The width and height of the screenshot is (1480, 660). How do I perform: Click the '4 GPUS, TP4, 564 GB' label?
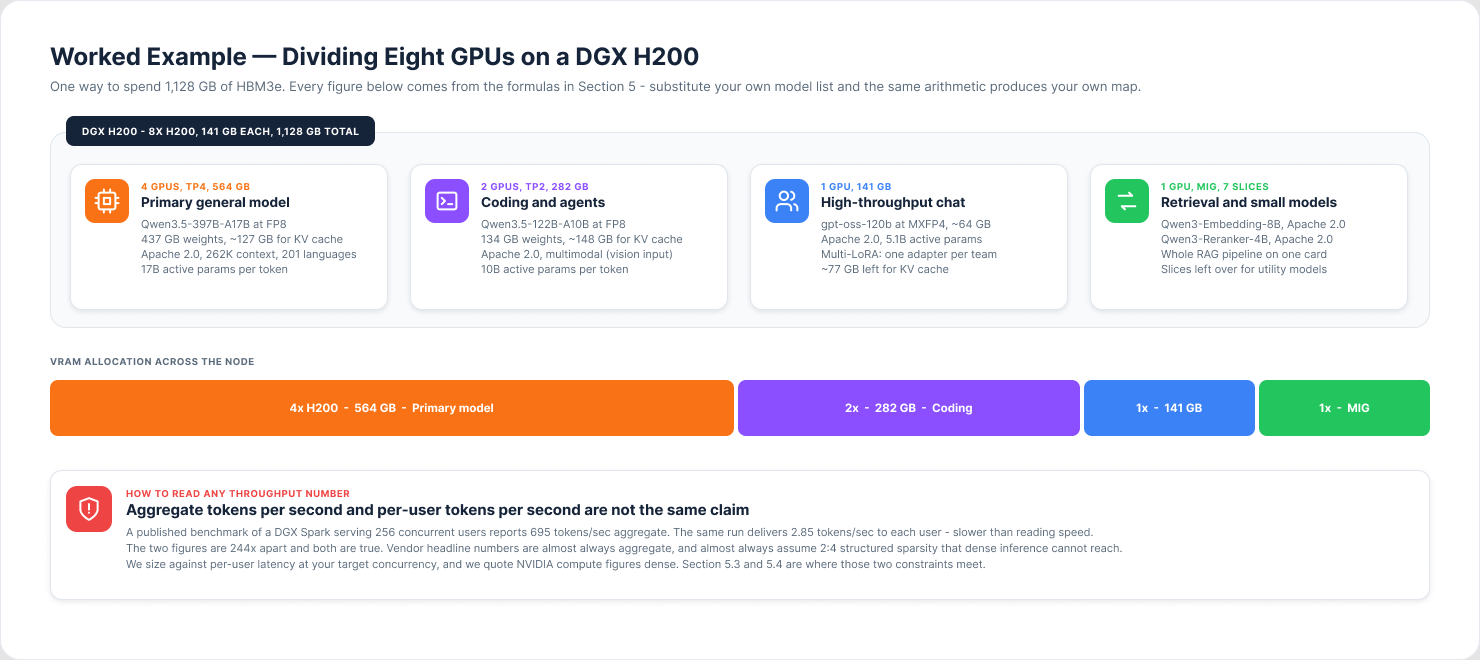pos(195,187)
